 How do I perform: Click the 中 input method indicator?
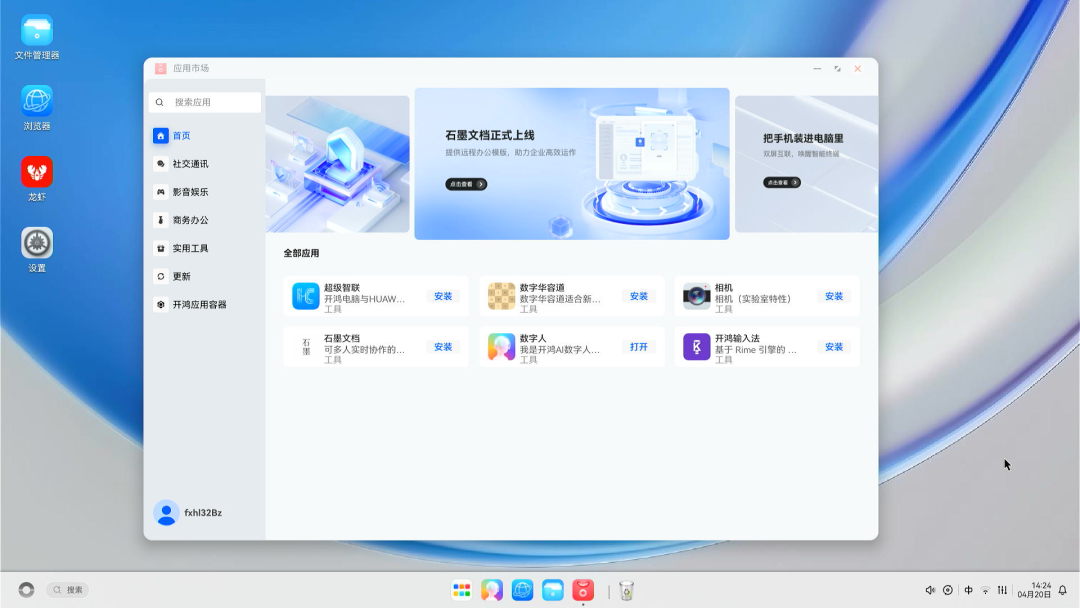pos(967,590)
